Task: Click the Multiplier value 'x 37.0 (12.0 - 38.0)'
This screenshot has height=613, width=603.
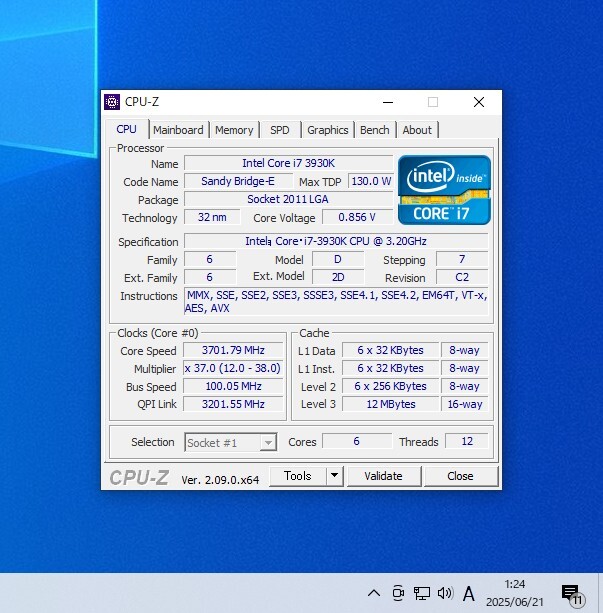Action: [233, 368]
